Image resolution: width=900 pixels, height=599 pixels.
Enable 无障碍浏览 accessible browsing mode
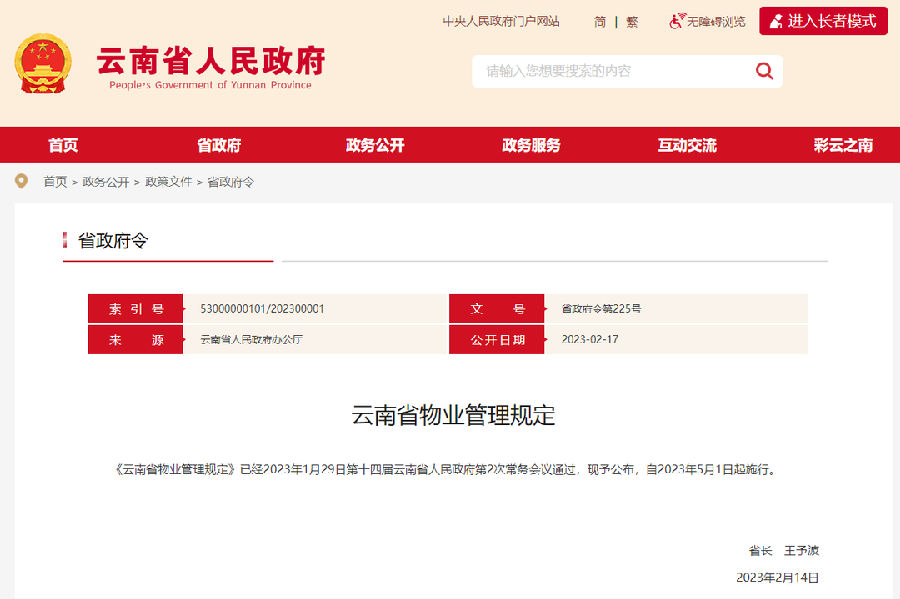pos(716,21)
